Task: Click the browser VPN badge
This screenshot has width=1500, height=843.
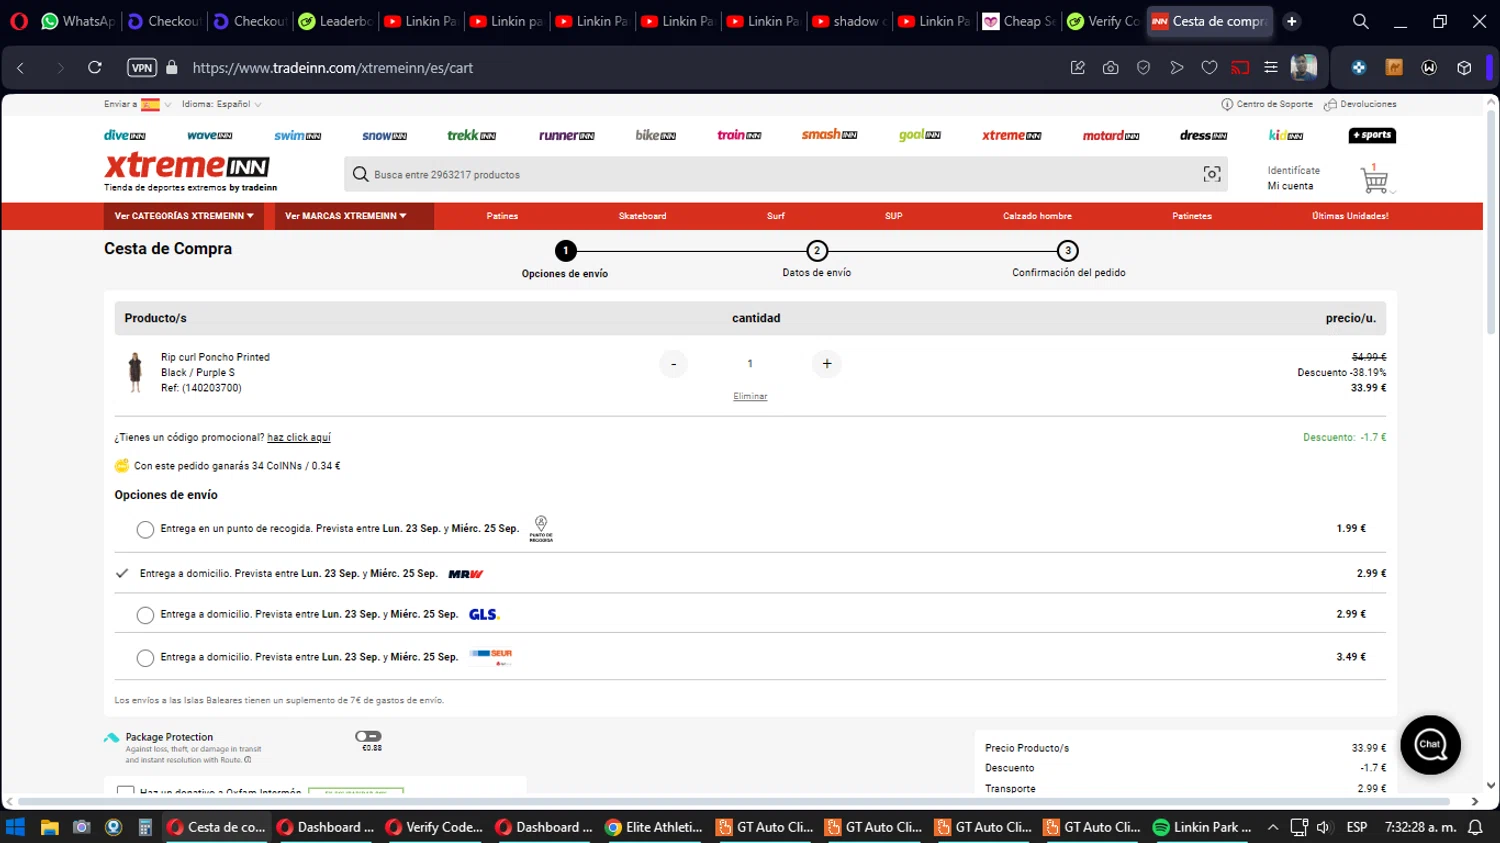Action: pyautogui.click(x=142, y=68)
